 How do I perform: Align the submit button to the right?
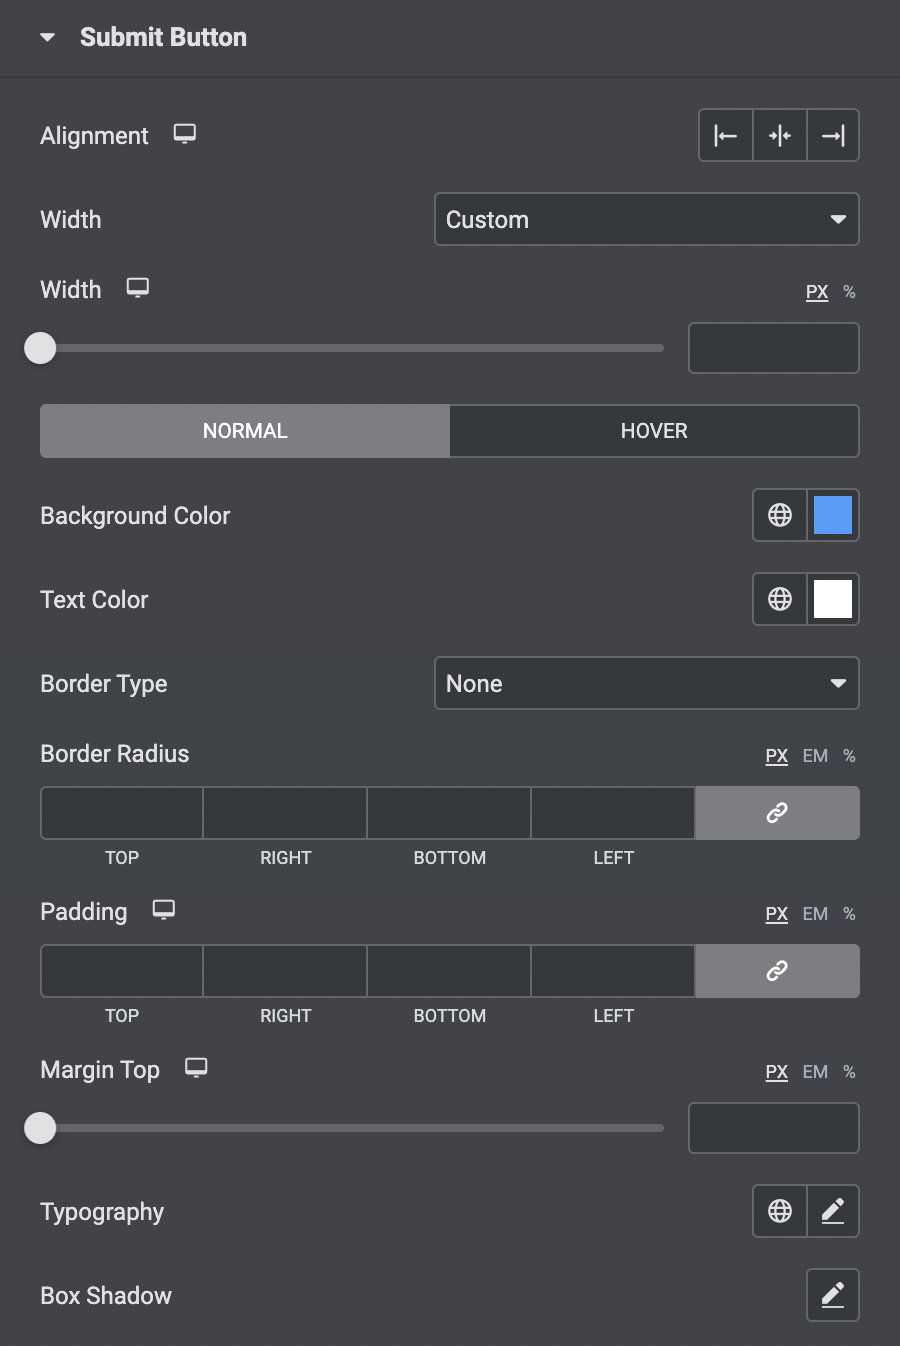pos(833,135)
